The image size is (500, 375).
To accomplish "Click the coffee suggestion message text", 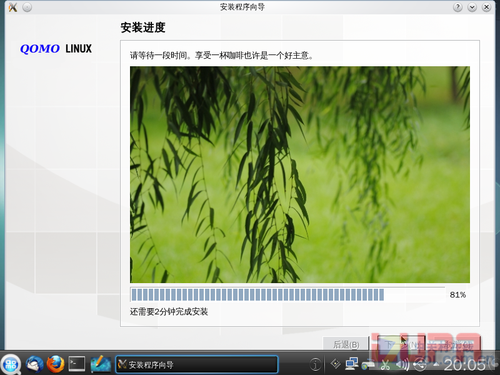I will (221, 55).
